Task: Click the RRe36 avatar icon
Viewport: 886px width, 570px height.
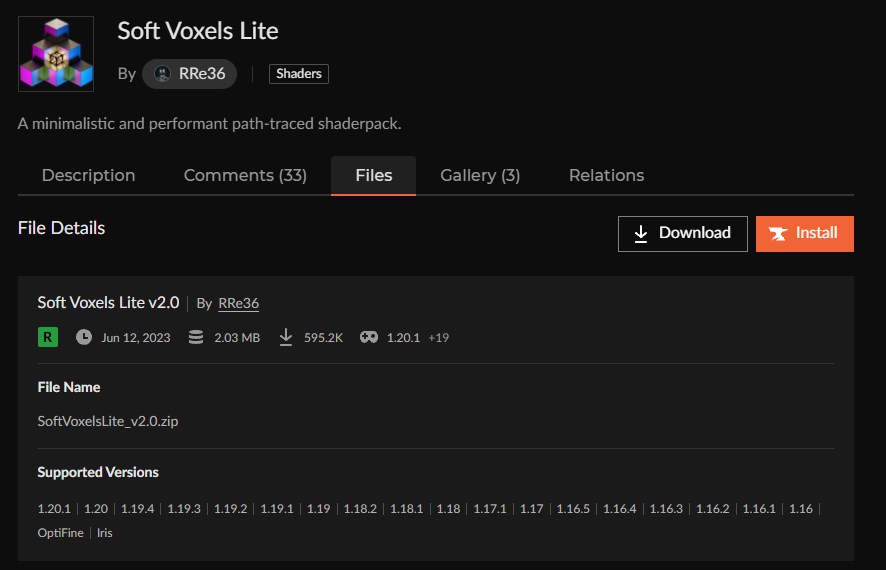Action: click(x=163, y=74)
